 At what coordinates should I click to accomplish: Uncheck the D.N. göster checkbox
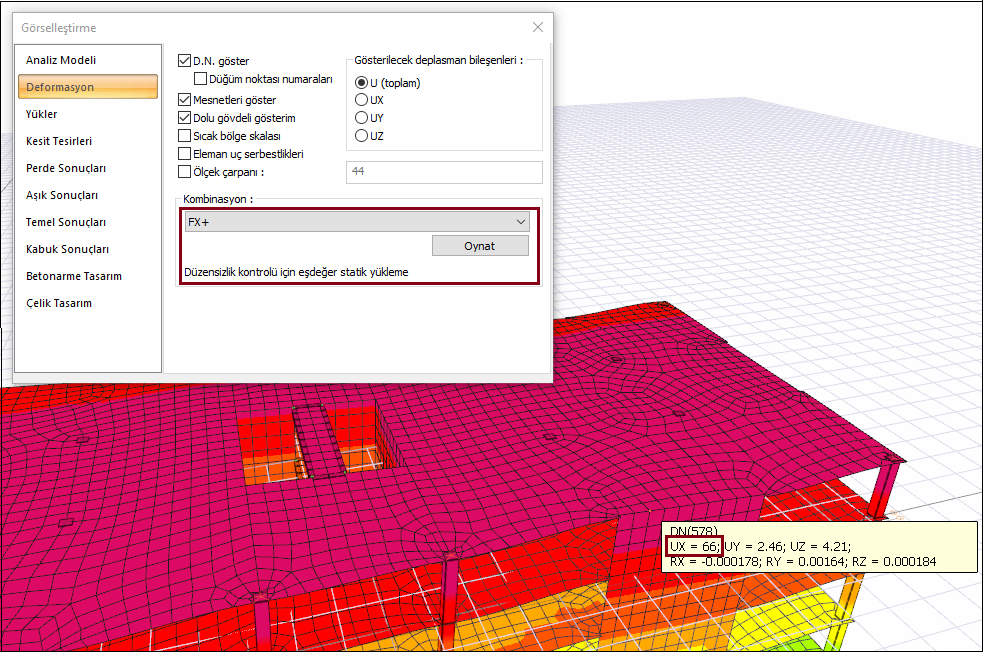coord(184,61)
